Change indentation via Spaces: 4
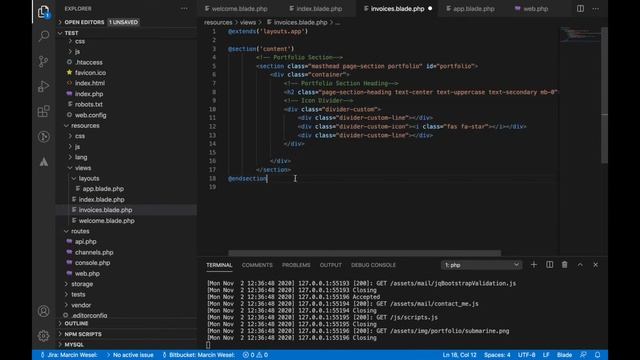This screenshot has height=360, width=640. point(497,355)
